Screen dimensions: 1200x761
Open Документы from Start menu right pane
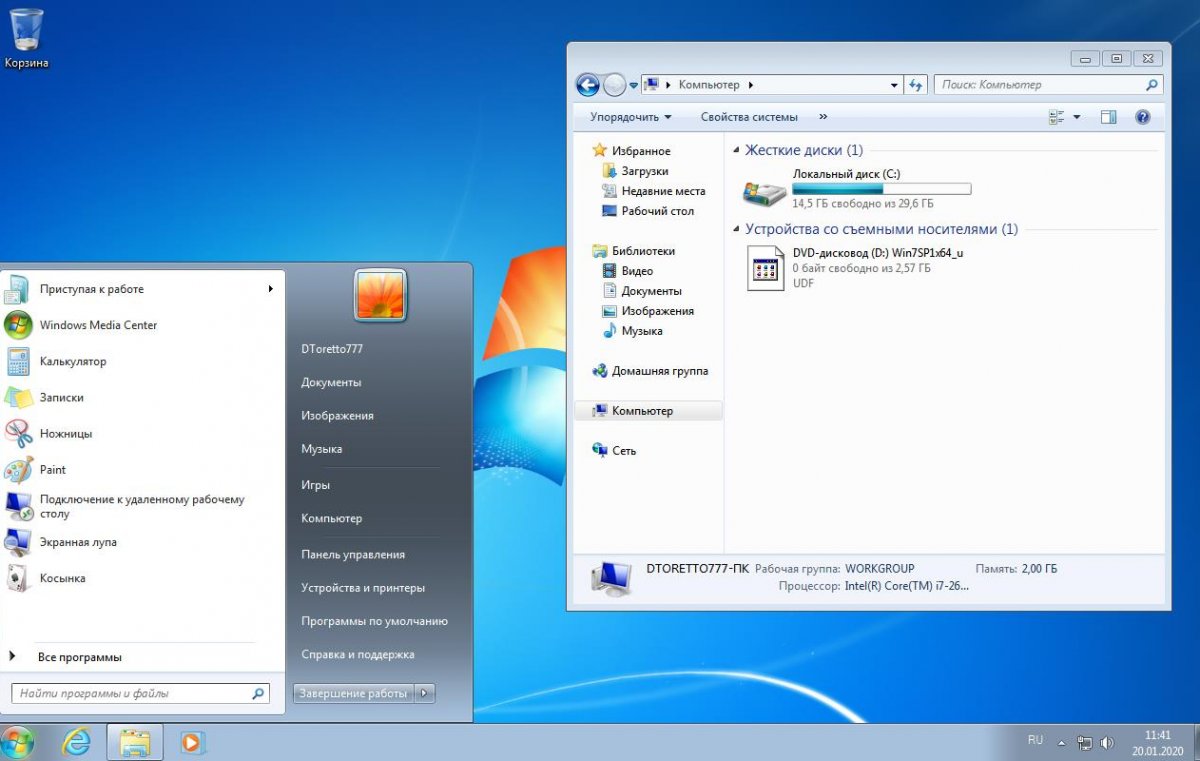point(331,382)
